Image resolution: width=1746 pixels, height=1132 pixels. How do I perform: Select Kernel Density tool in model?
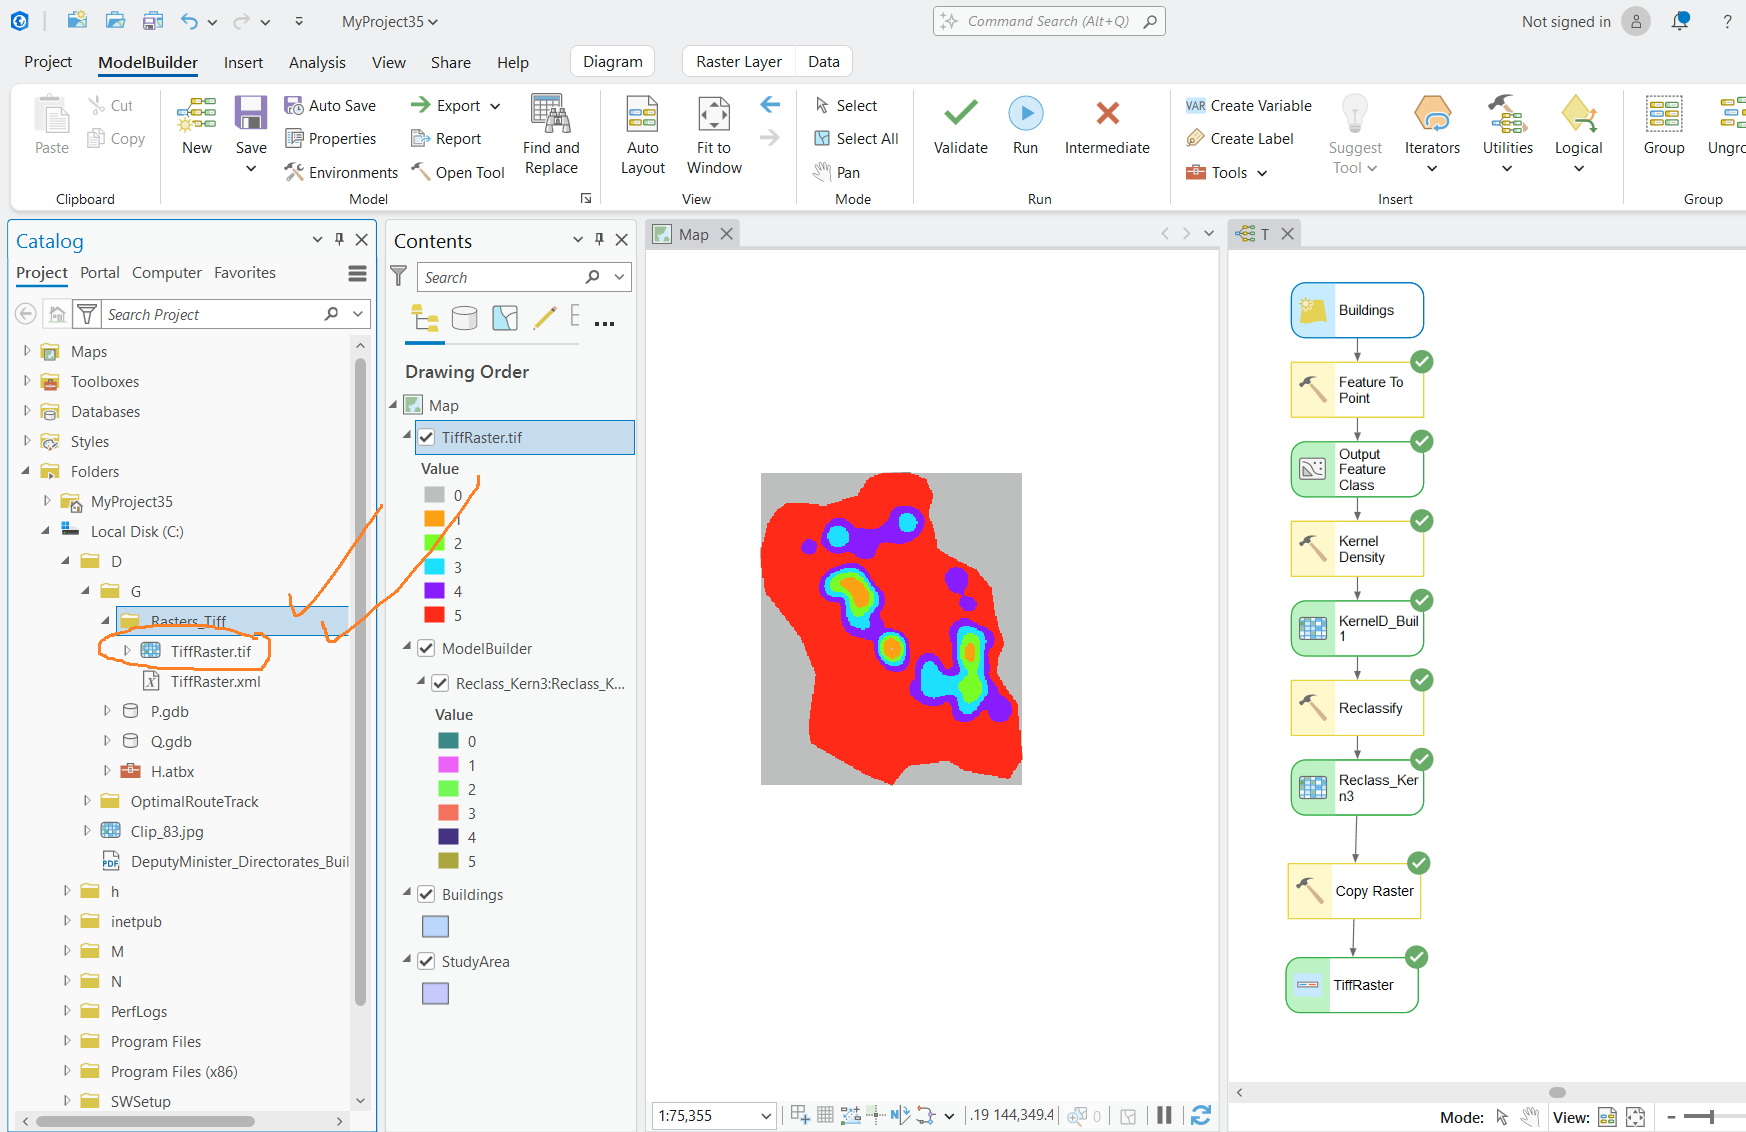(1357, 548)
